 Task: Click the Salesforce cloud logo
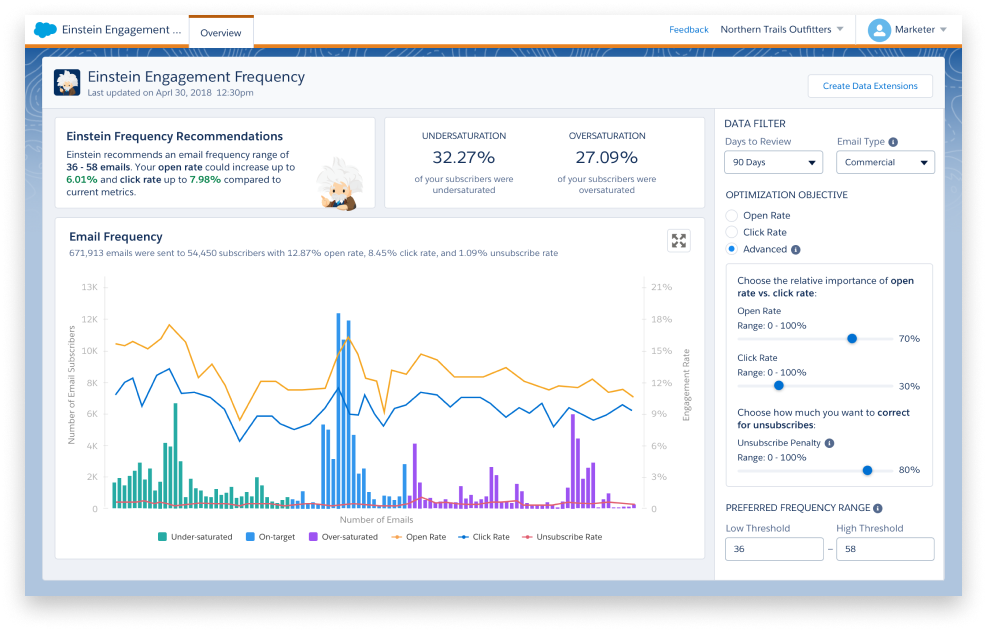[45, 30]
